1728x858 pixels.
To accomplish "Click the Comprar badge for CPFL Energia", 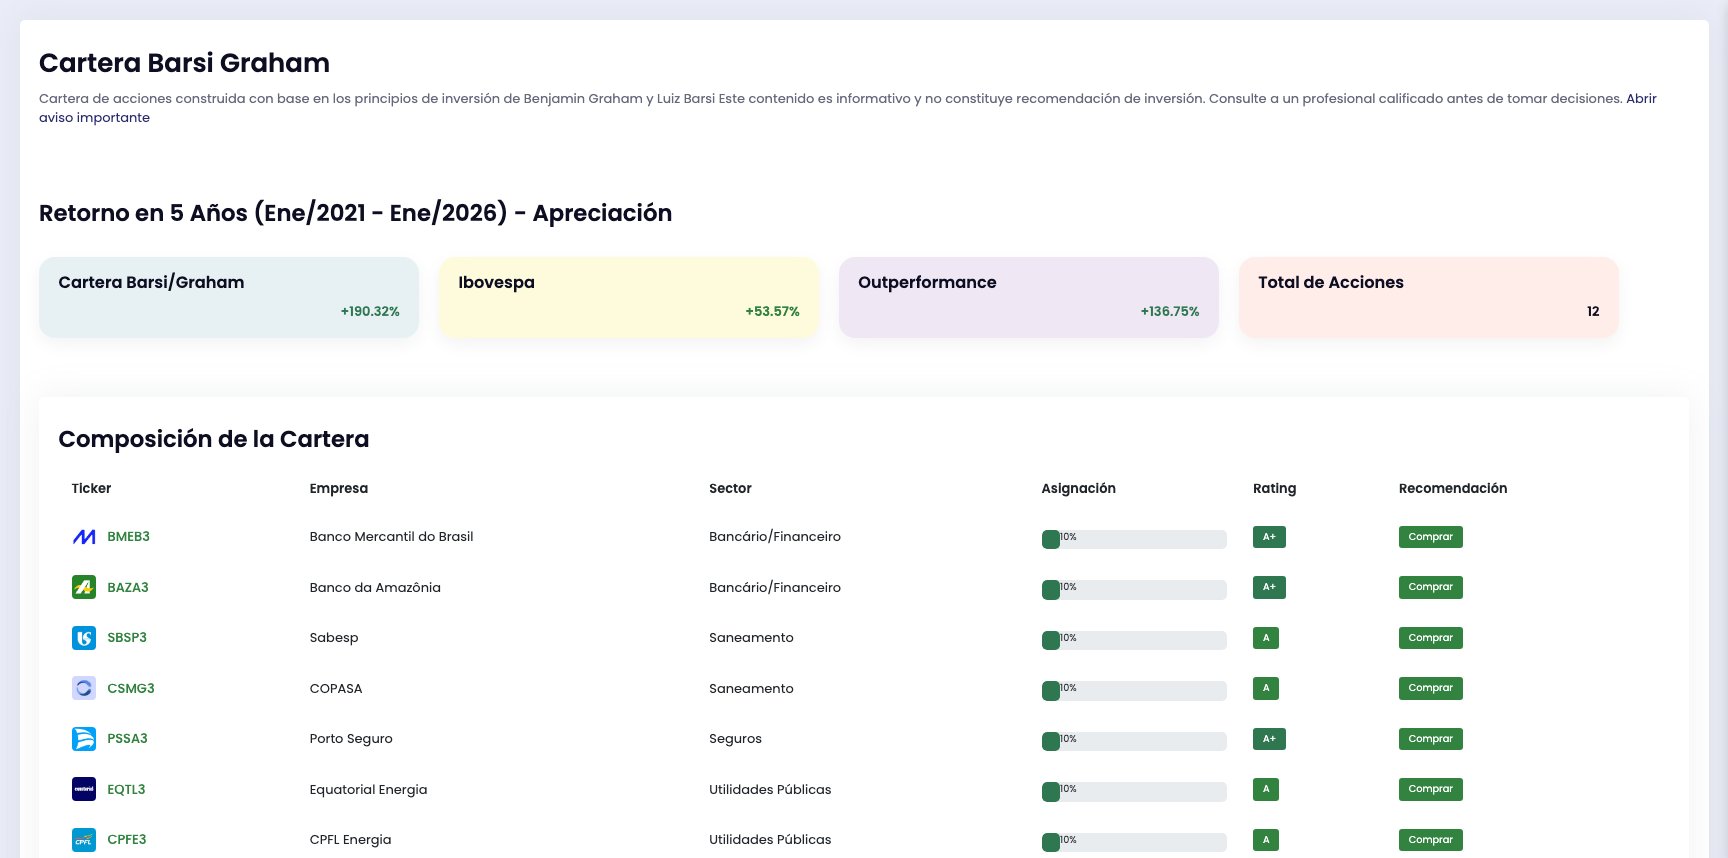I will pyautogui.click(x=1430, y=840).
